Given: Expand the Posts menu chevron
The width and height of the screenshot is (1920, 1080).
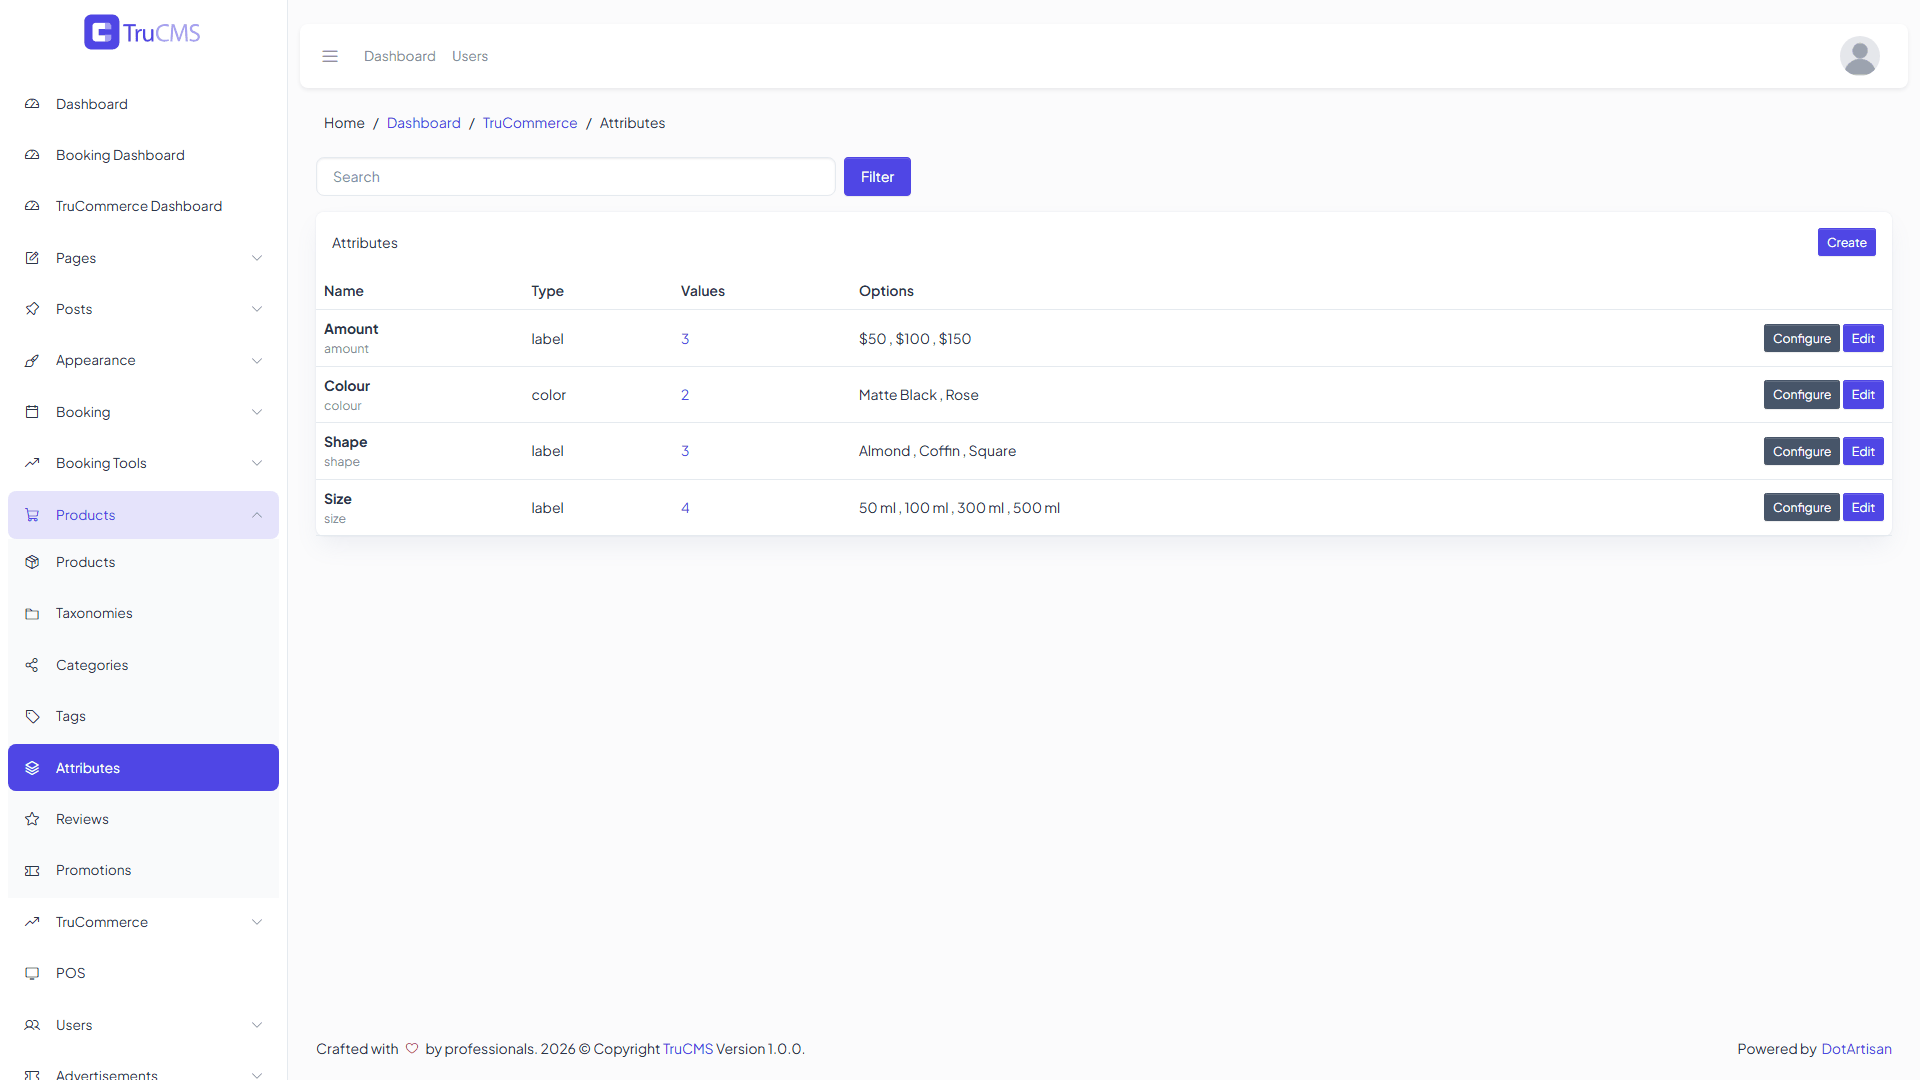Looking at the screenshot, I should [x=257, y=309].
